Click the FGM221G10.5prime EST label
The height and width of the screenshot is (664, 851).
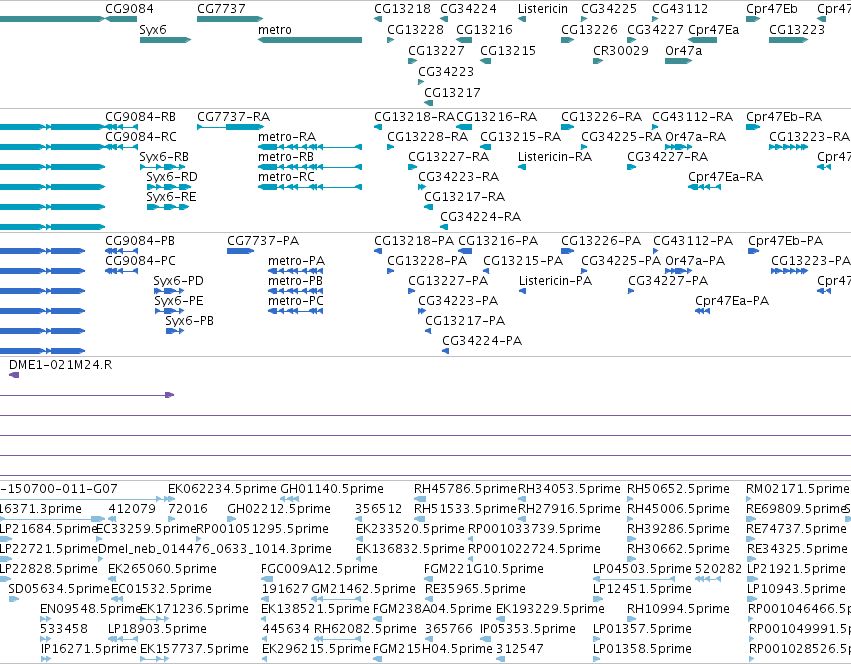tap(484, 569)
